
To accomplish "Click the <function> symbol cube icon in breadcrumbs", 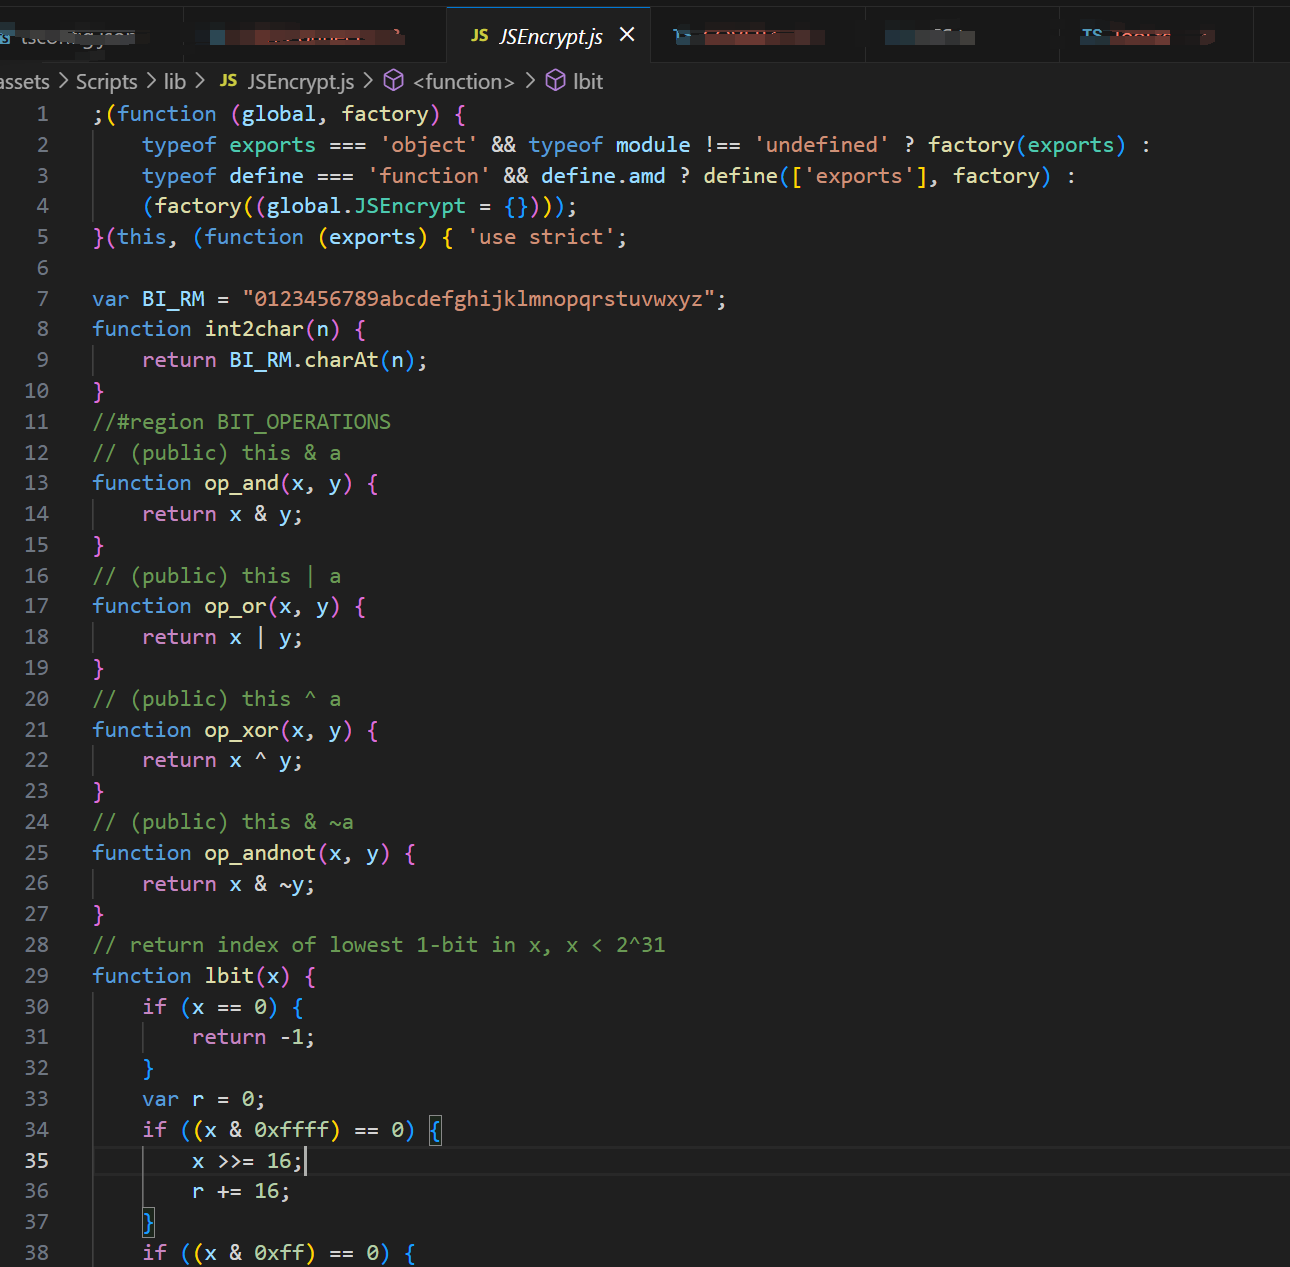I will tap(394, 81).
